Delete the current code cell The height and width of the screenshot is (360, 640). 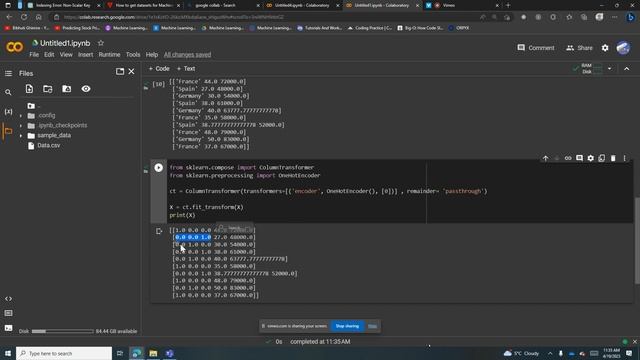(x=613, y=158)
